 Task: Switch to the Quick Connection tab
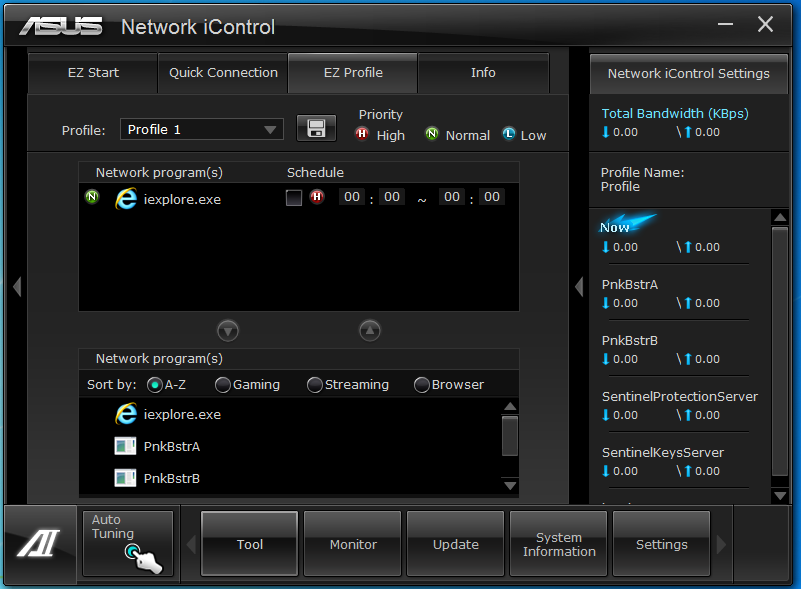point(223,73)
